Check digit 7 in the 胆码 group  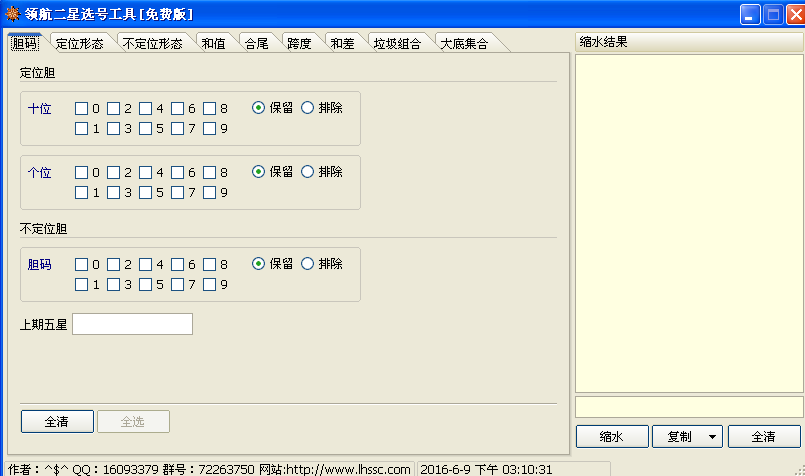point(177,284)
